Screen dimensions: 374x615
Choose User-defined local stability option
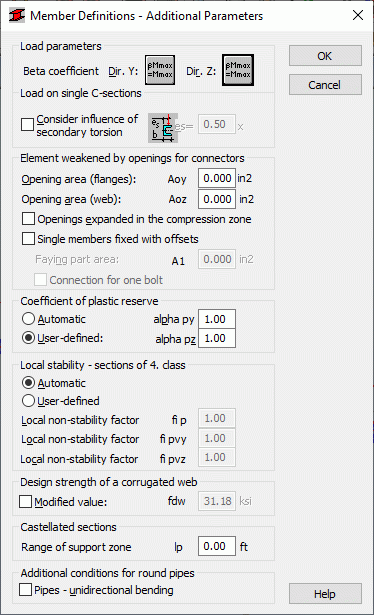(28, 400)
